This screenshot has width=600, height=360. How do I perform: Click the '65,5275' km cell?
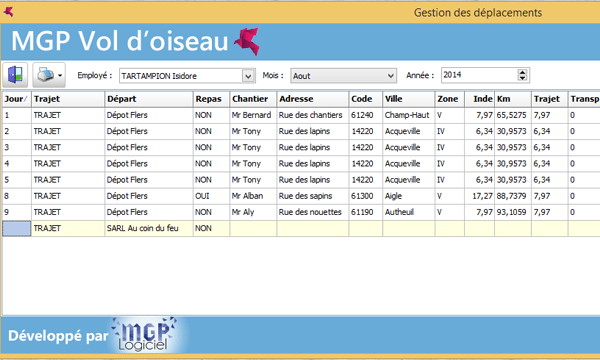(x=513, y=115)
